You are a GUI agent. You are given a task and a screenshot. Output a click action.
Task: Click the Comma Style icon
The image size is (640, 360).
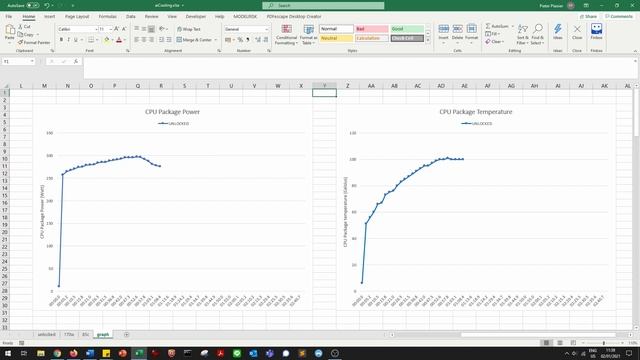[247, 40]
